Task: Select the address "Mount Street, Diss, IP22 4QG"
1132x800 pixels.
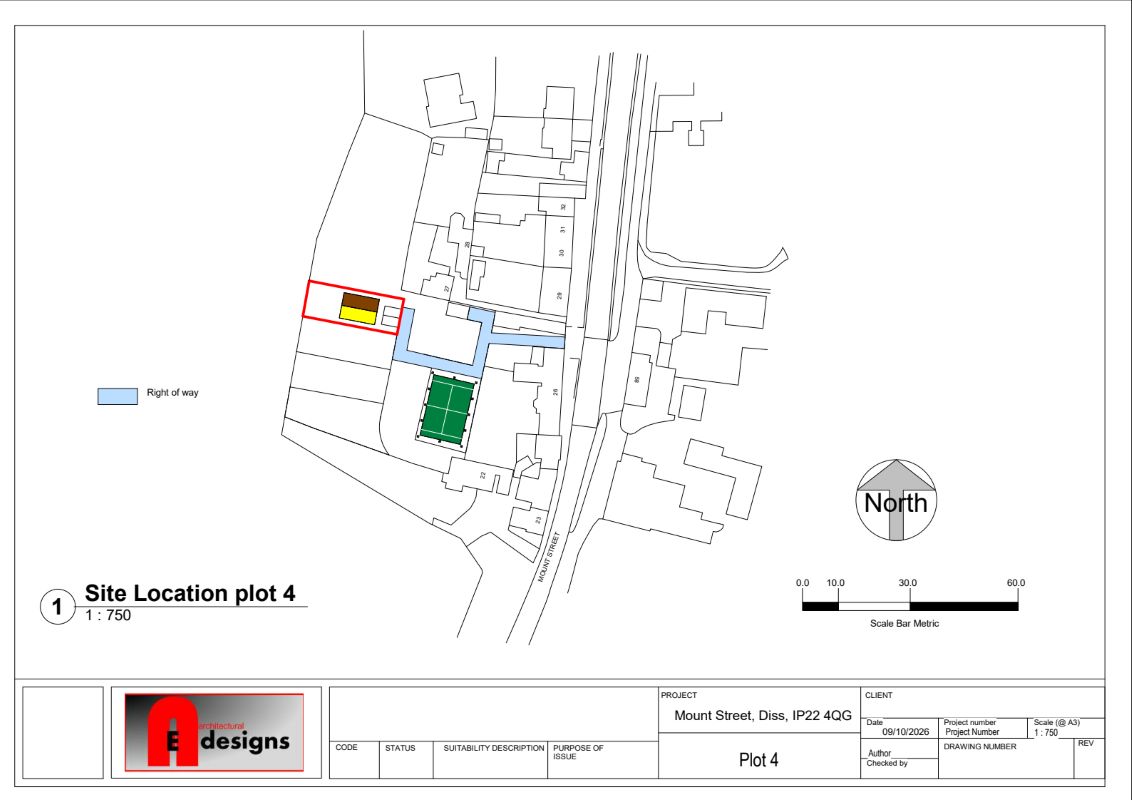Action: click(x=763, y=716)
